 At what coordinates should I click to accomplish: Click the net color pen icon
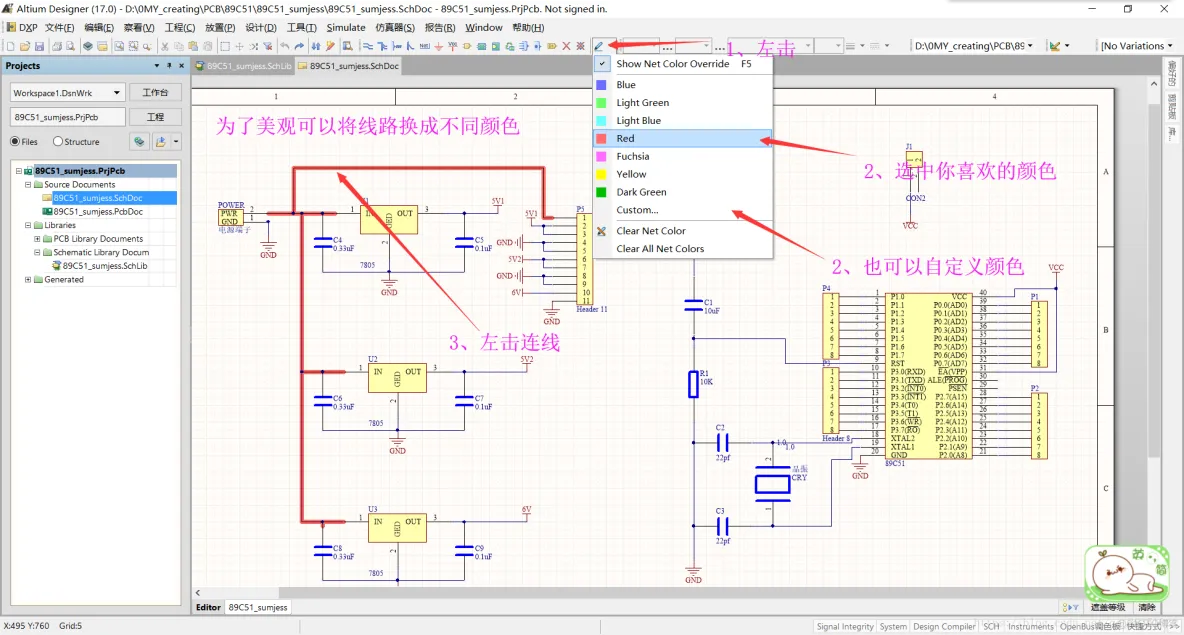[598, 46]
